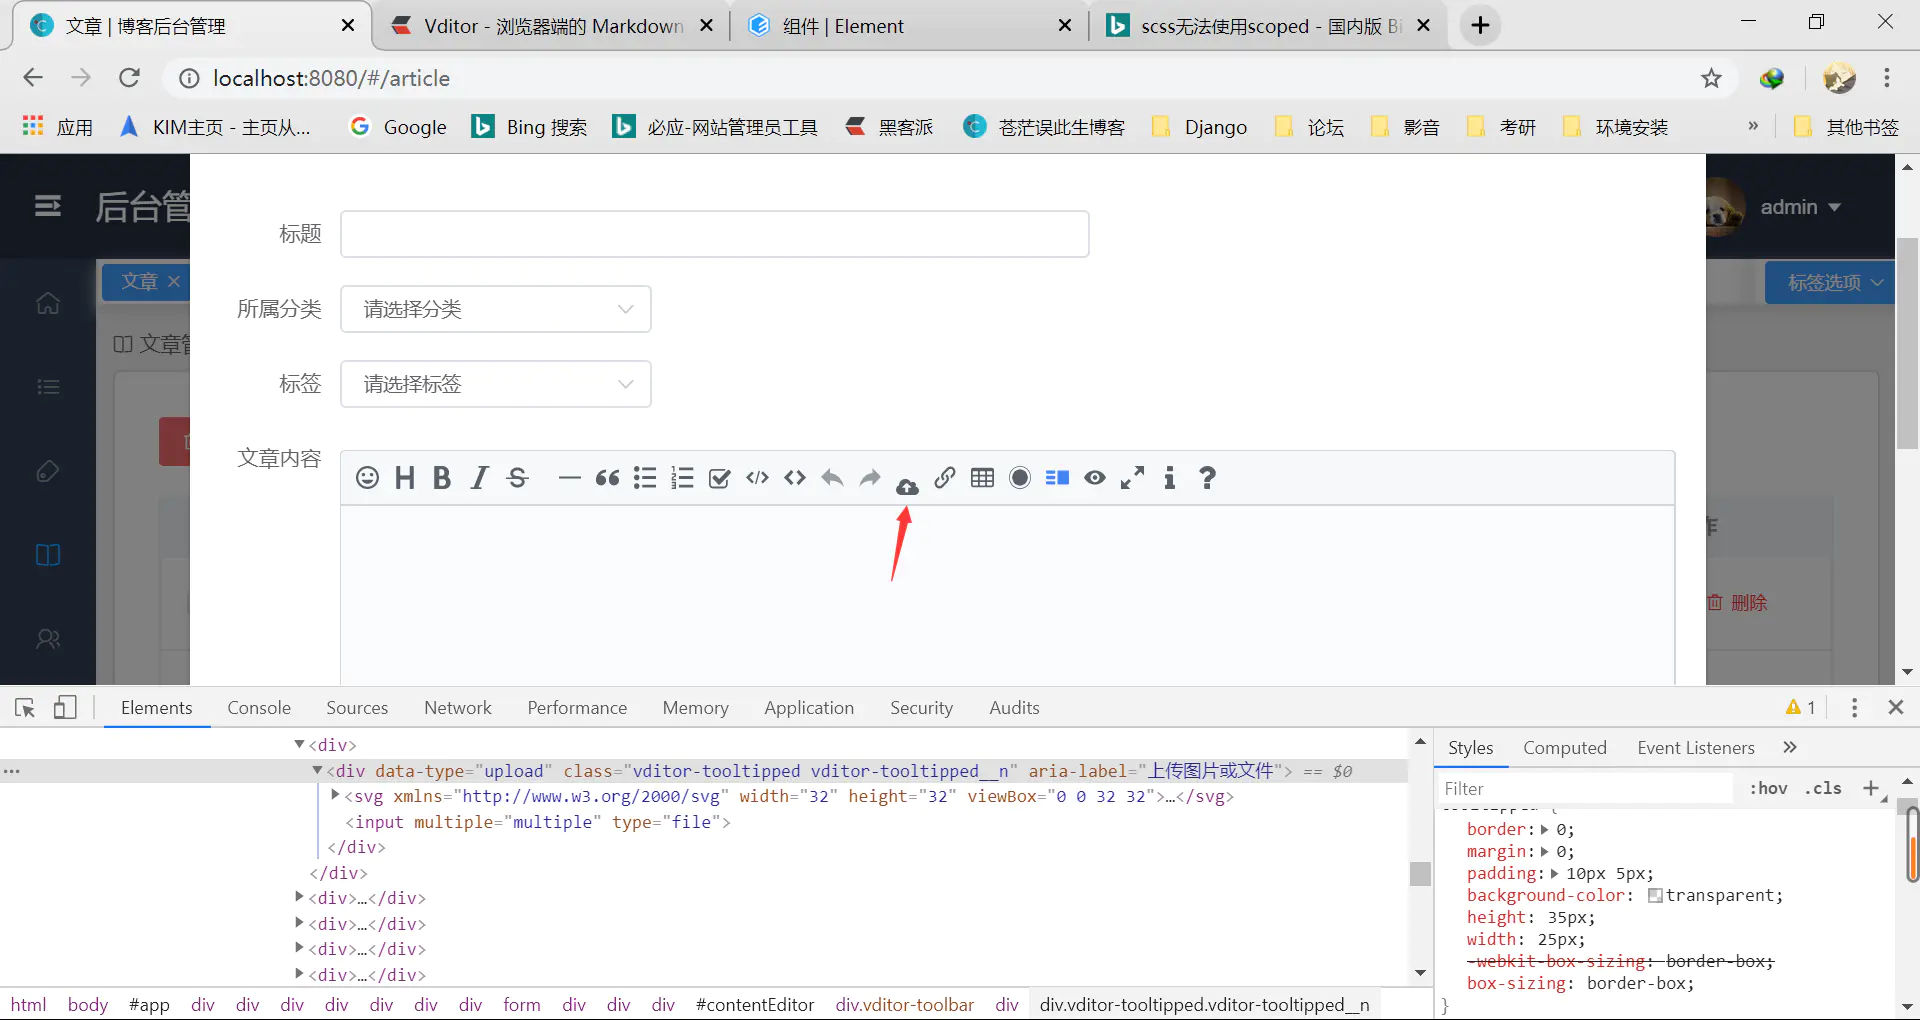This screenshot has height=1020, width=1920.
Task: Click the transparent background-color swatch
Action: click(1655, 896)
